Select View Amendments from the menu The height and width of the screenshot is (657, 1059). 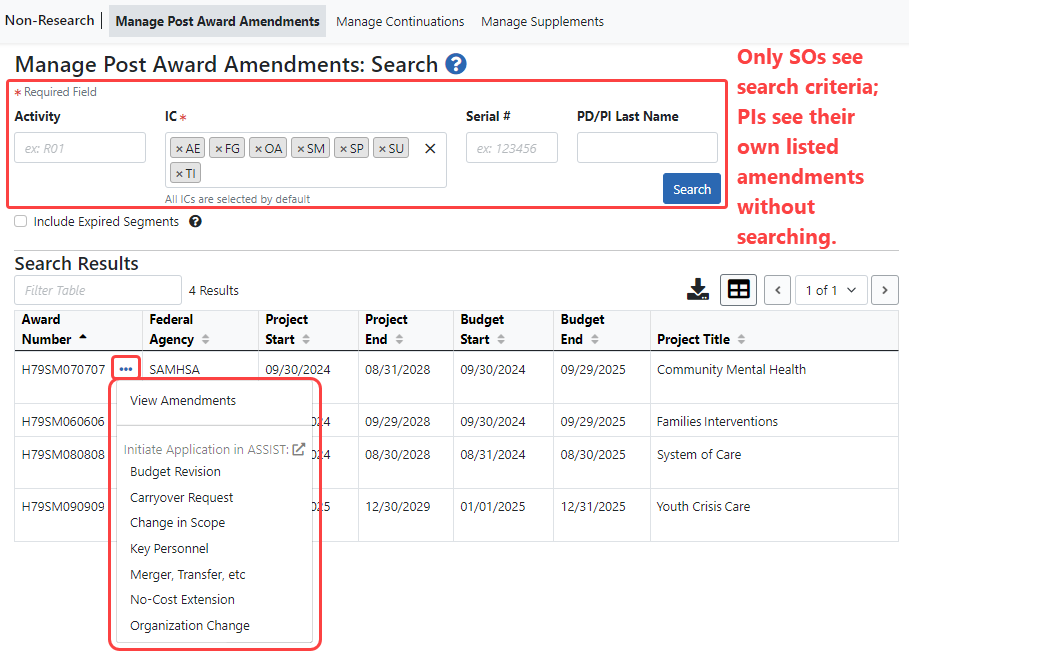click(x=183, y=399)
